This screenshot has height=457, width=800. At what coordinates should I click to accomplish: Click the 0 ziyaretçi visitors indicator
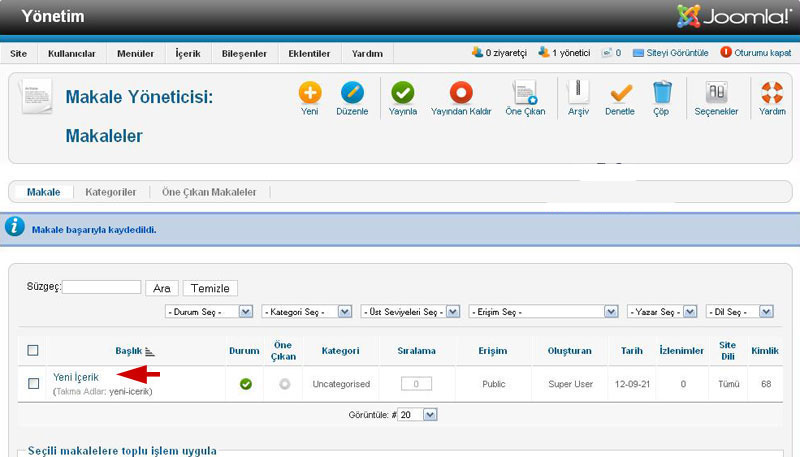(499, 53)
